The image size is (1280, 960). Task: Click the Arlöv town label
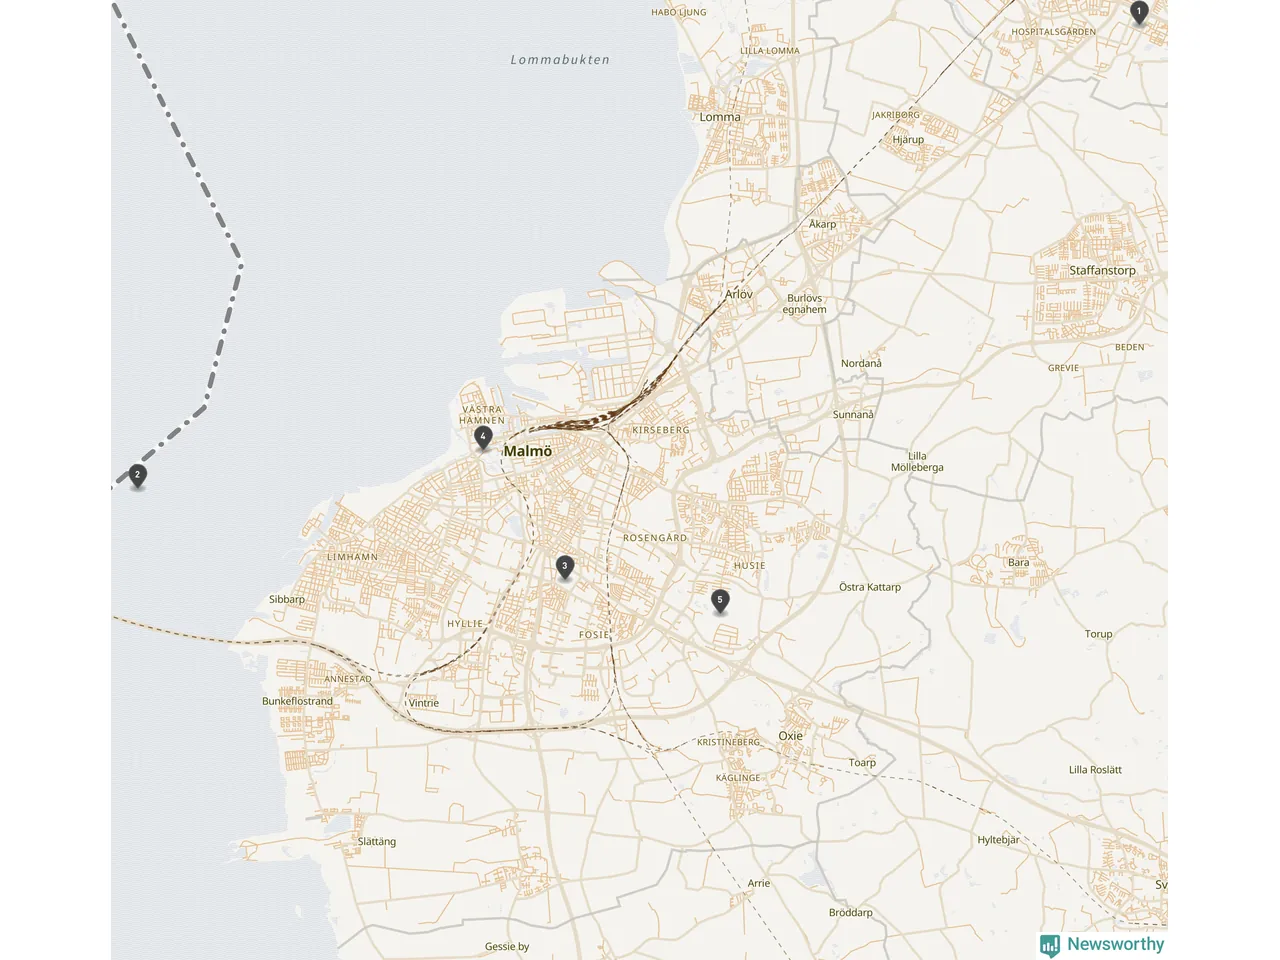point(739,294)
